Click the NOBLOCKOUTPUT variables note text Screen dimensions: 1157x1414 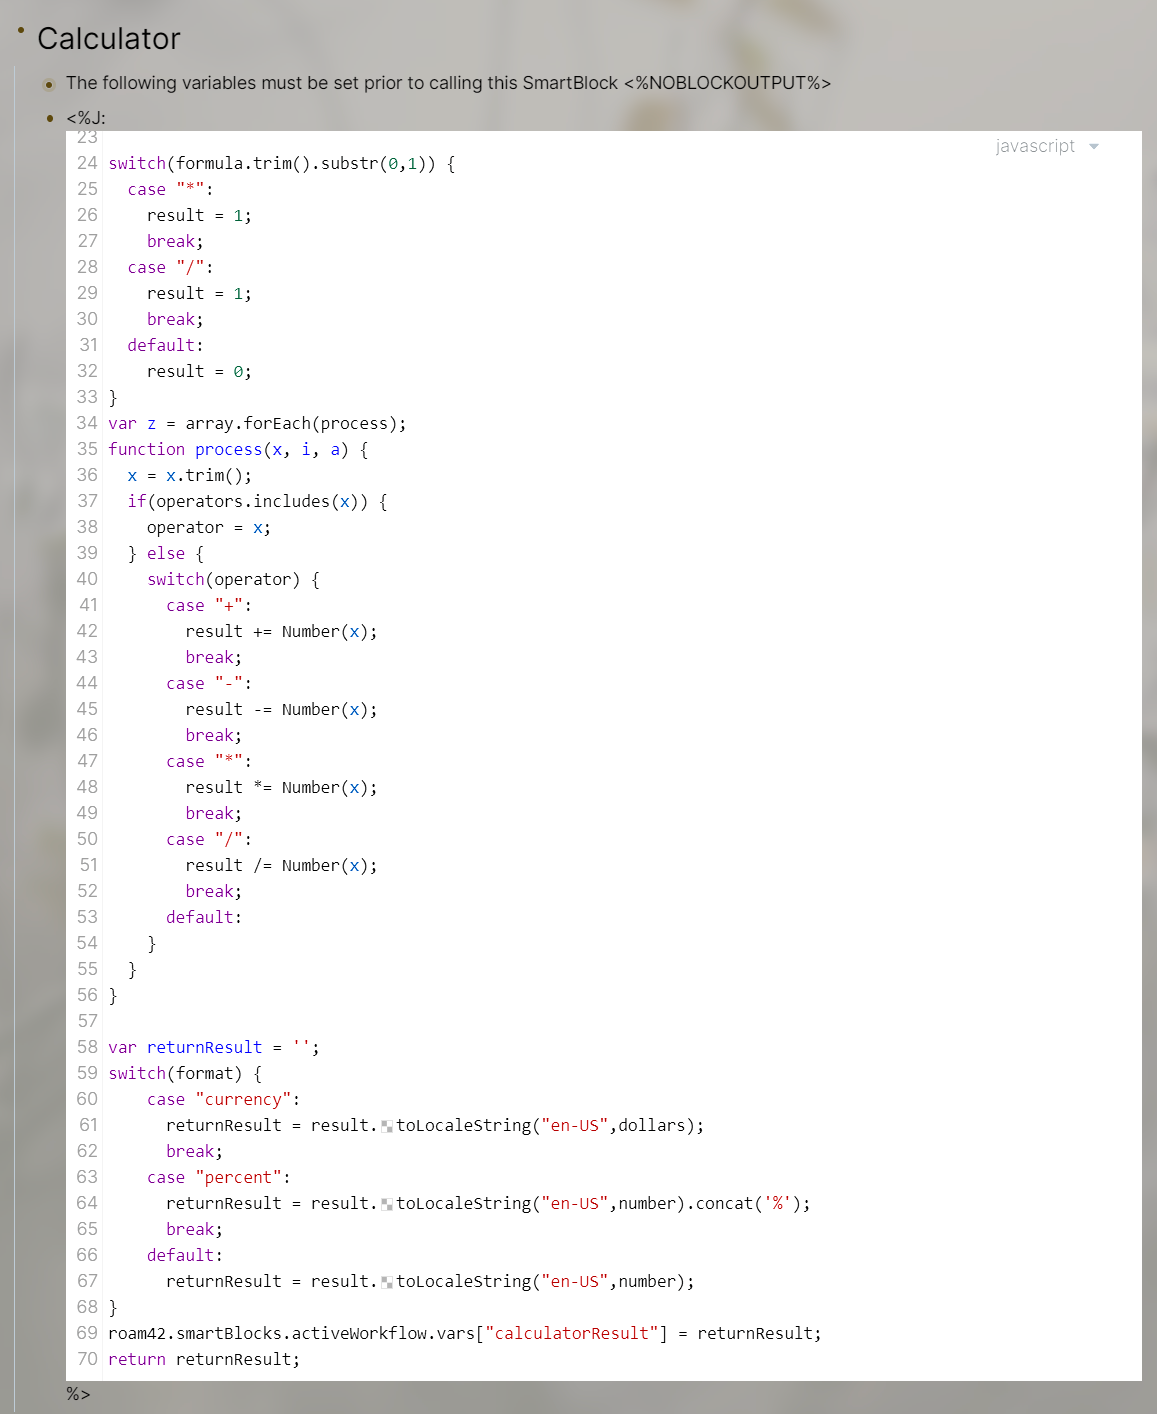coord(448,83)
